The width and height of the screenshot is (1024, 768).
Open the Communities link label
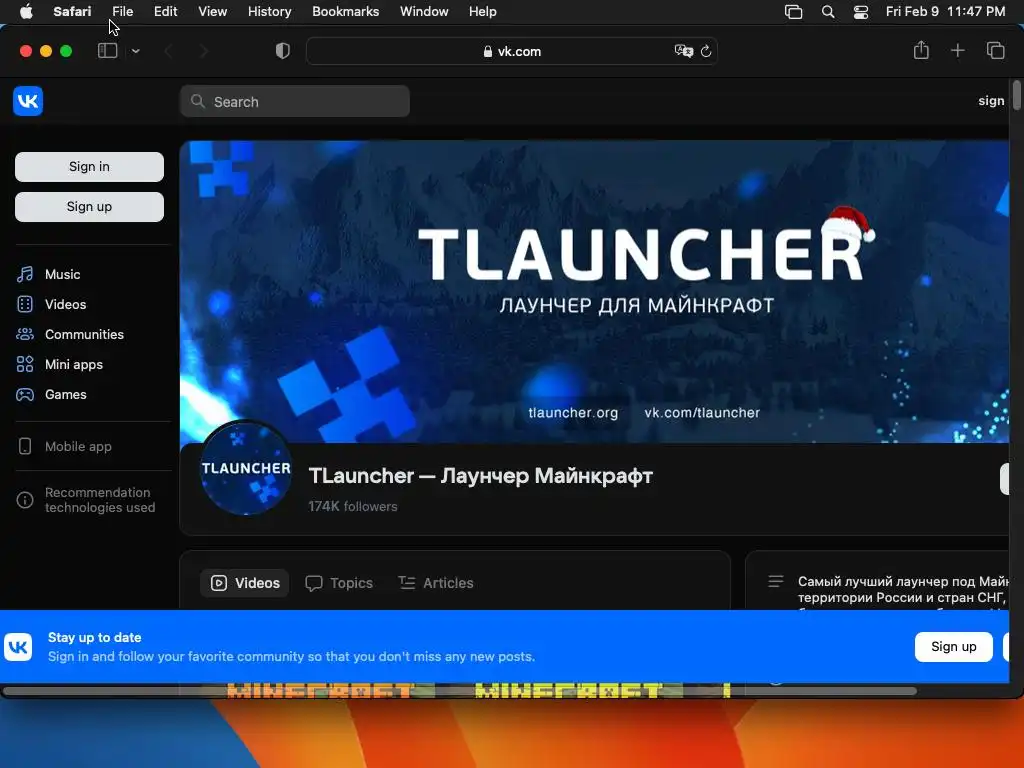click(84, 334)
